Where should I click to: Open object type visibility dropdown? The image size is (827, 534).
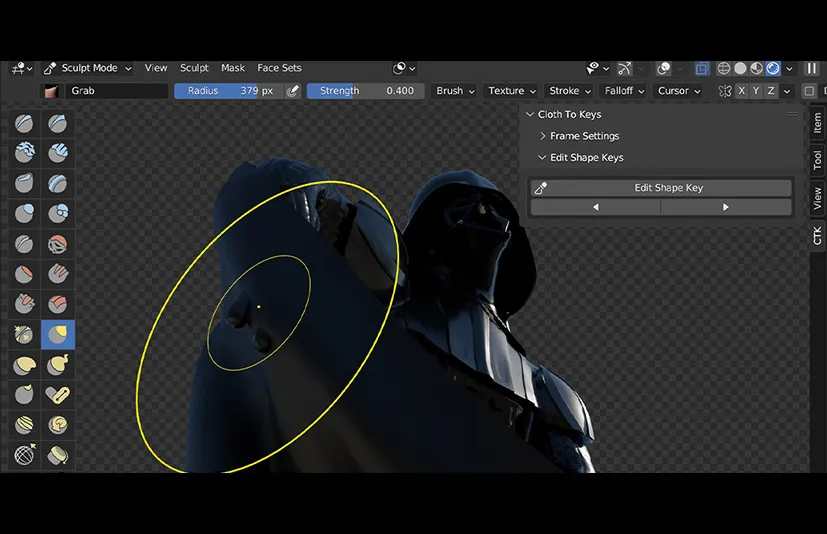[598, 68]
